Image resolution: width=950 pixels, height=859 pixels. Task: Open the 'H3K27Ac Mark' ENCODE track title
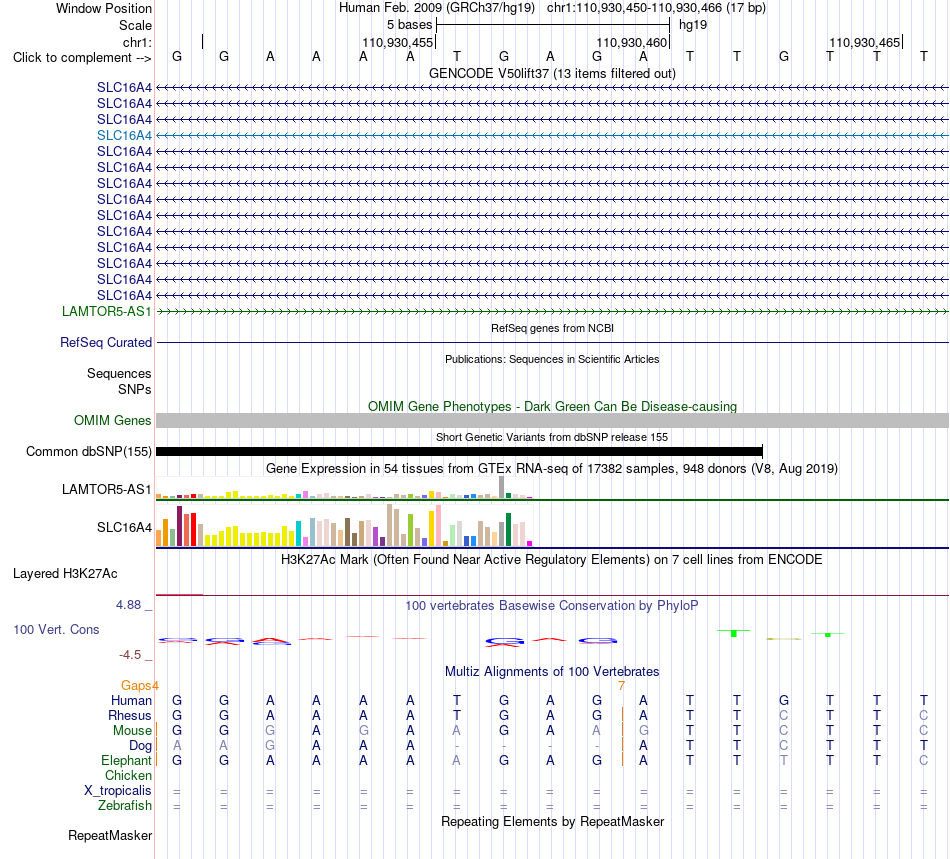(552, 560)
